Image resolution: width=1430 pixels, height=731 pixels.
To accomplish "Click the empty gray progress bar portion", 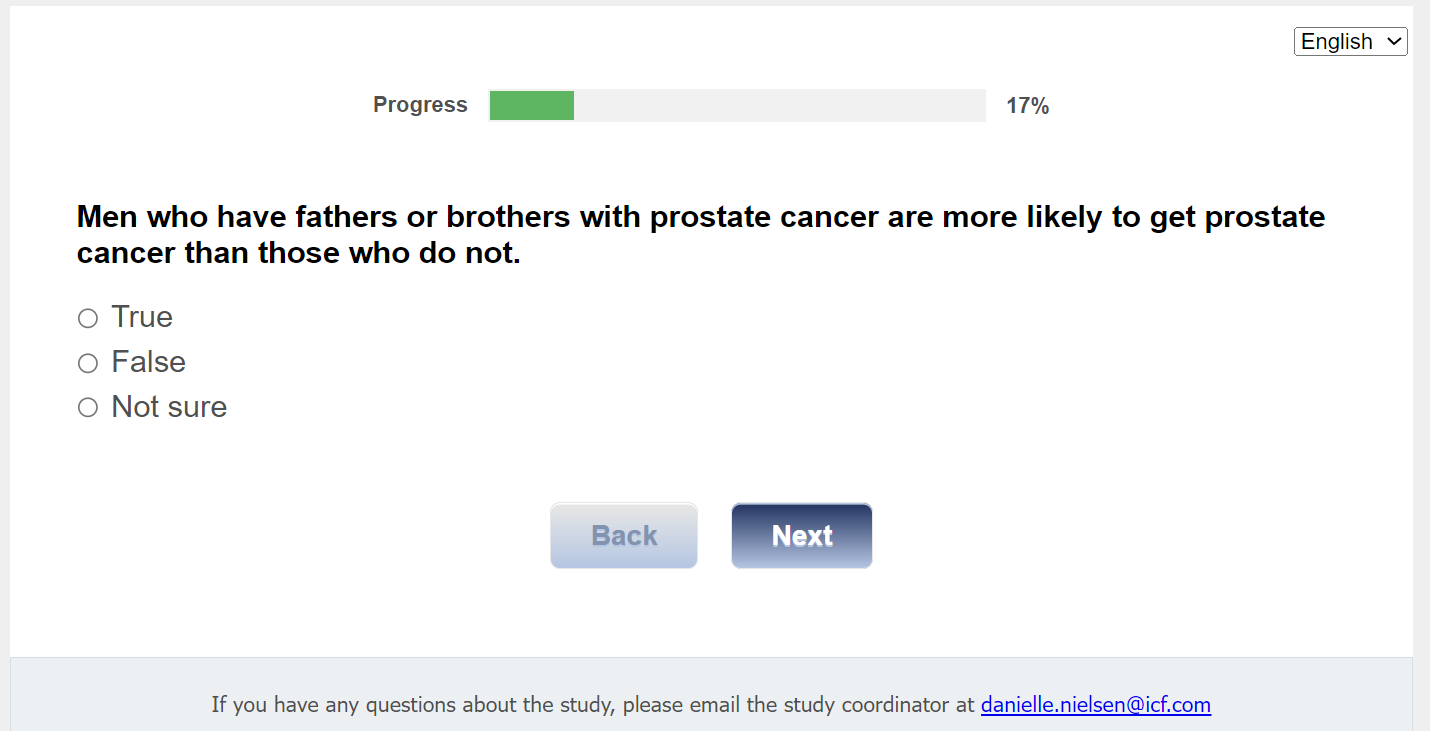I will 780,105.
